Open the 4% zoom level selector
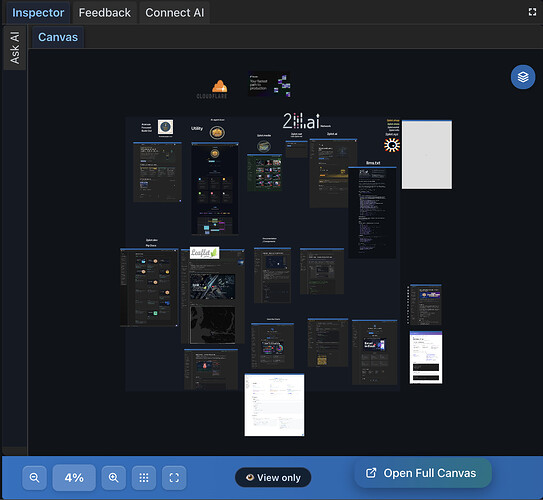This screenshot has width=543, height=500. pos(74,478)
